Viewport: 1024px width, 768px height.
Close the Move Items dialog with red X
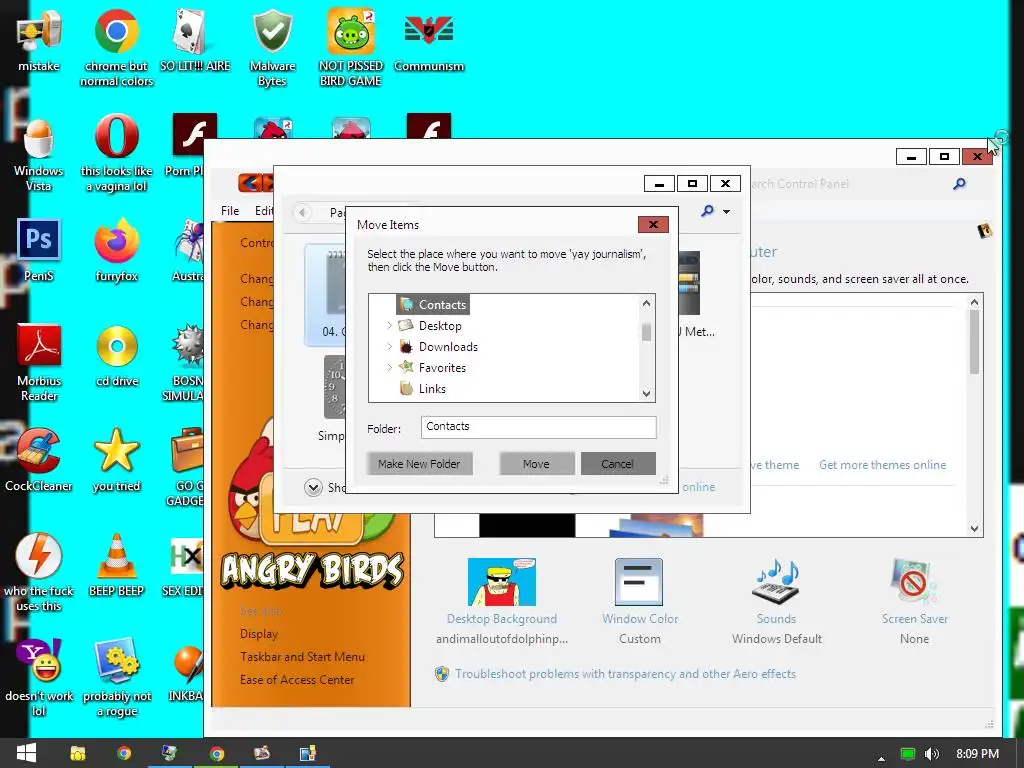[653, 225]
